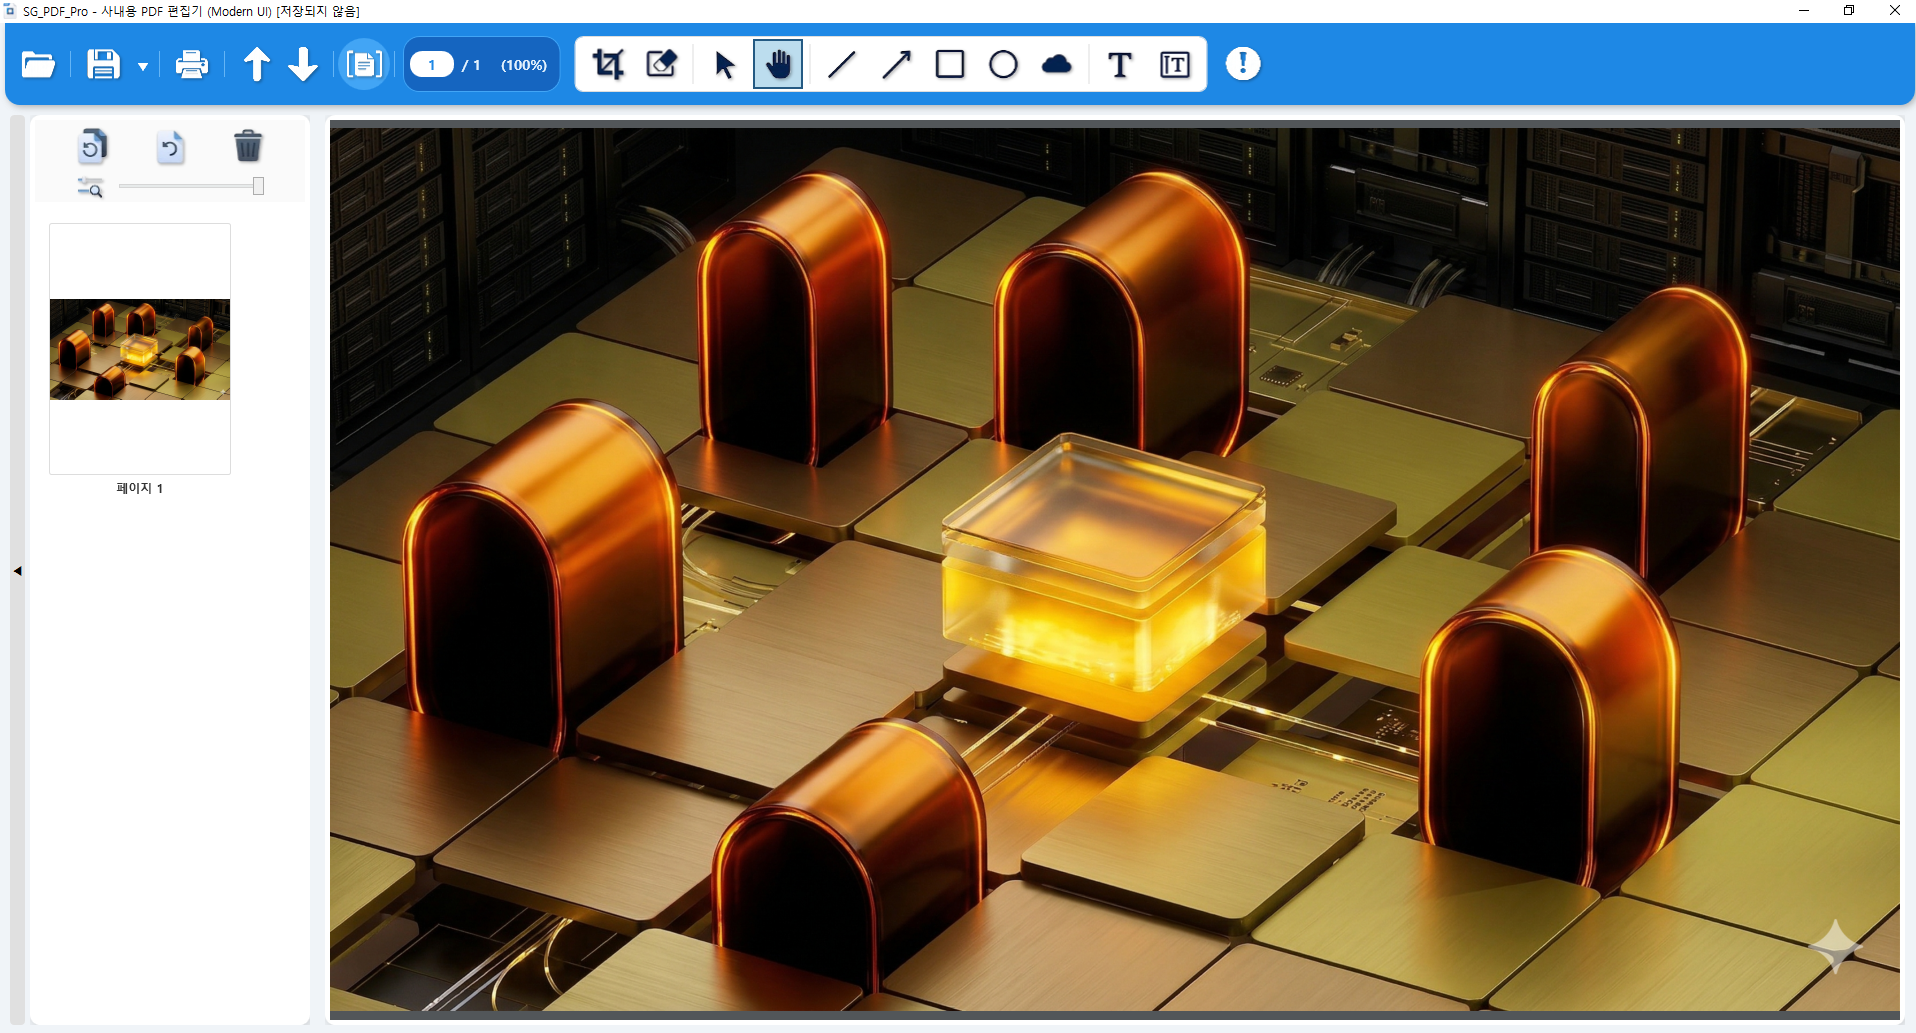1916x1033 pixels.
Task: Choose the Rectangle shape tool
Action: (x=950, y=65)
